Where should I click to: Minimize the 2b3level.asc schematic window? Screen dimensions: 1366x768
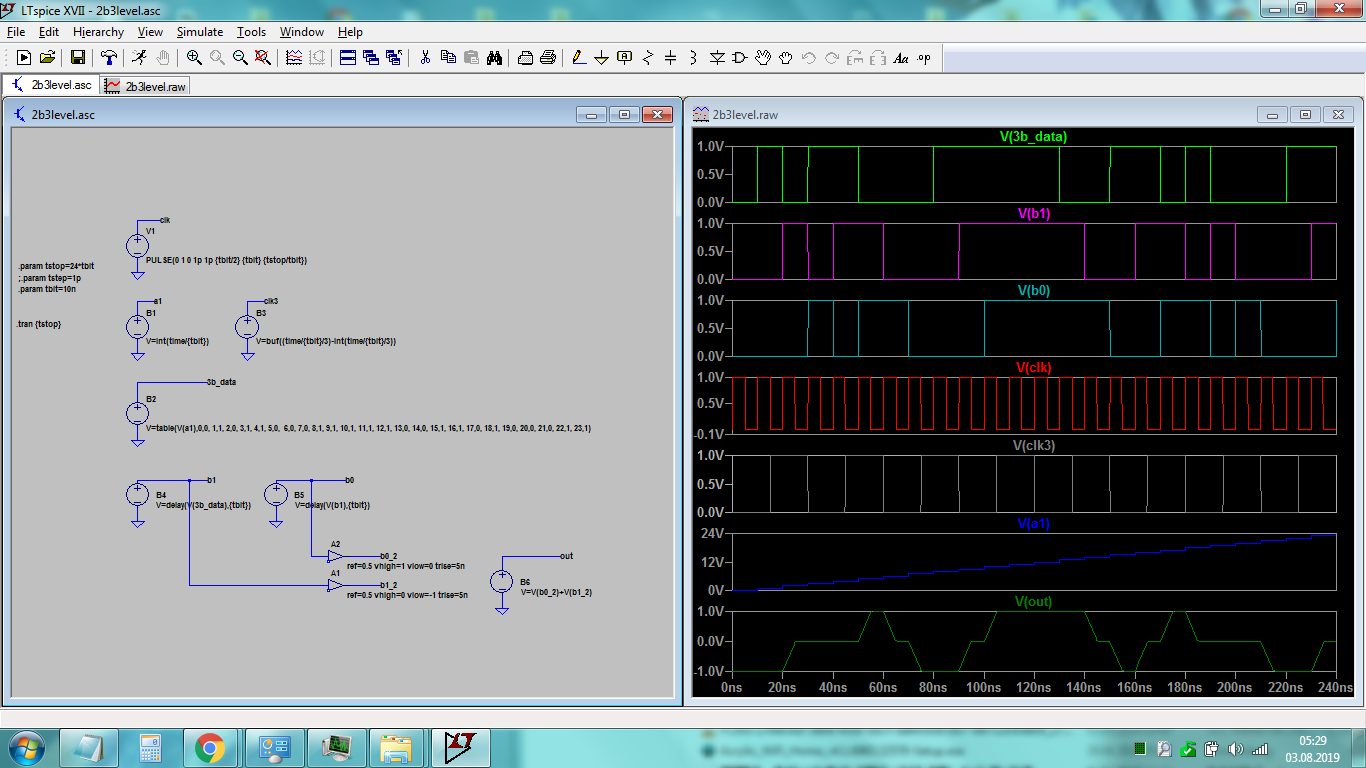tap(591, 114)
